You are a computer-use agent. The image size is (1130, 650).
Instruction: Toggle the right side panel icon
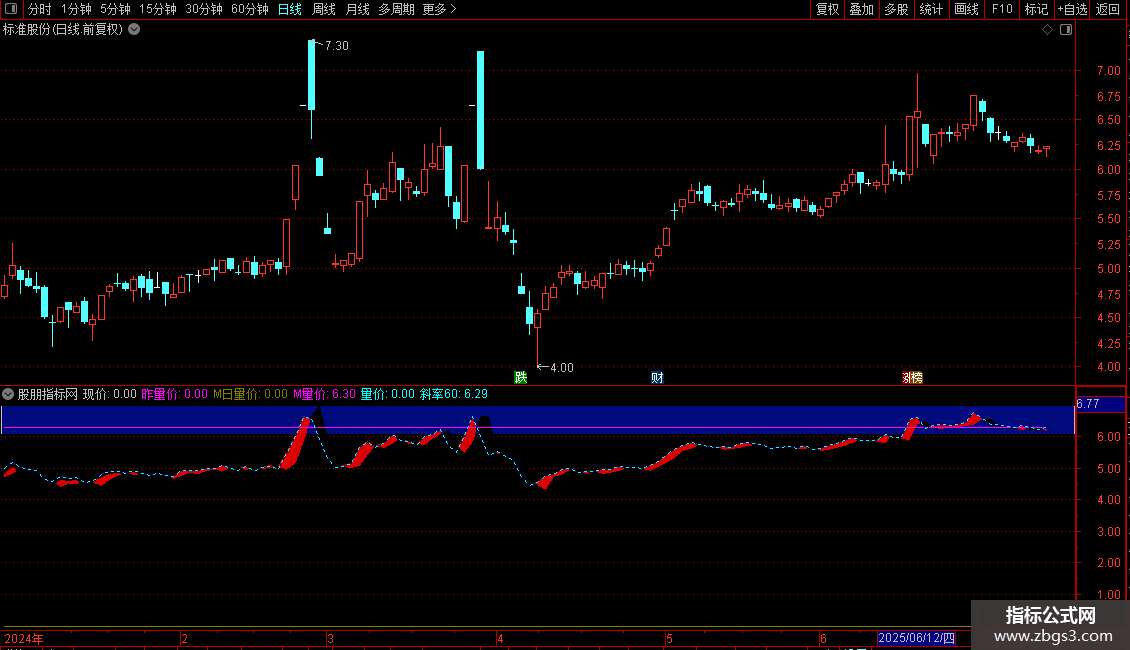pyautogui.click(x=1066, y=30)
